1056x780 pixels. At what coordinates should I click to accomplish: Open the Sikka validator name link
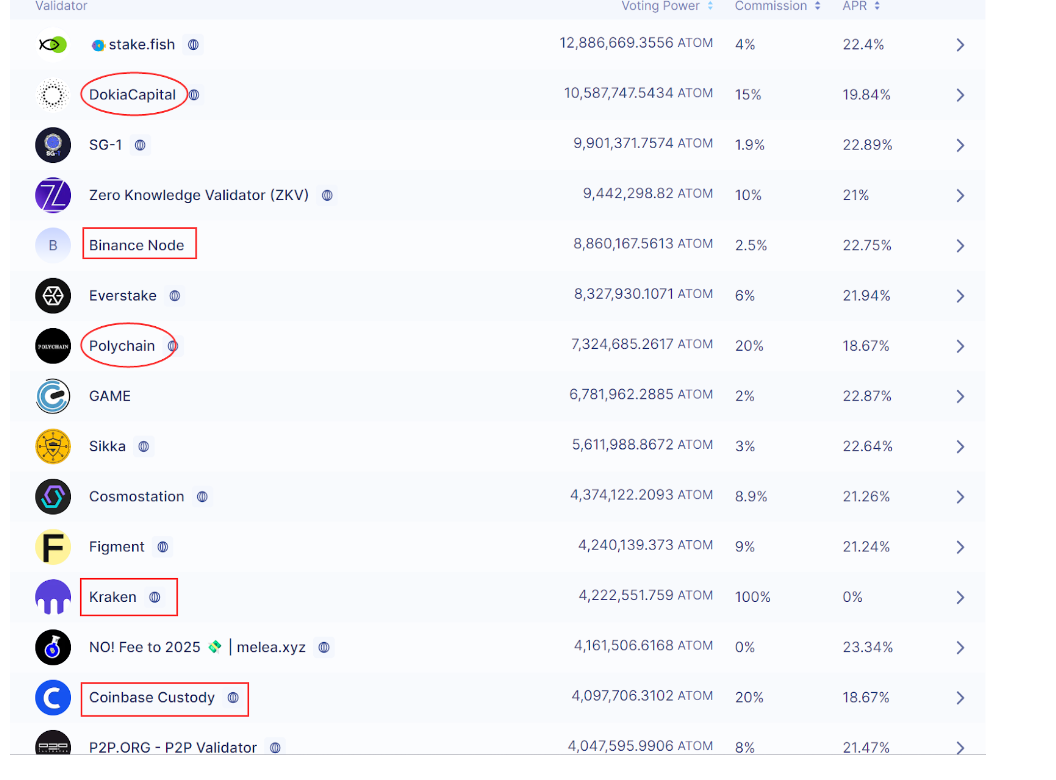[x=107, y=446]
